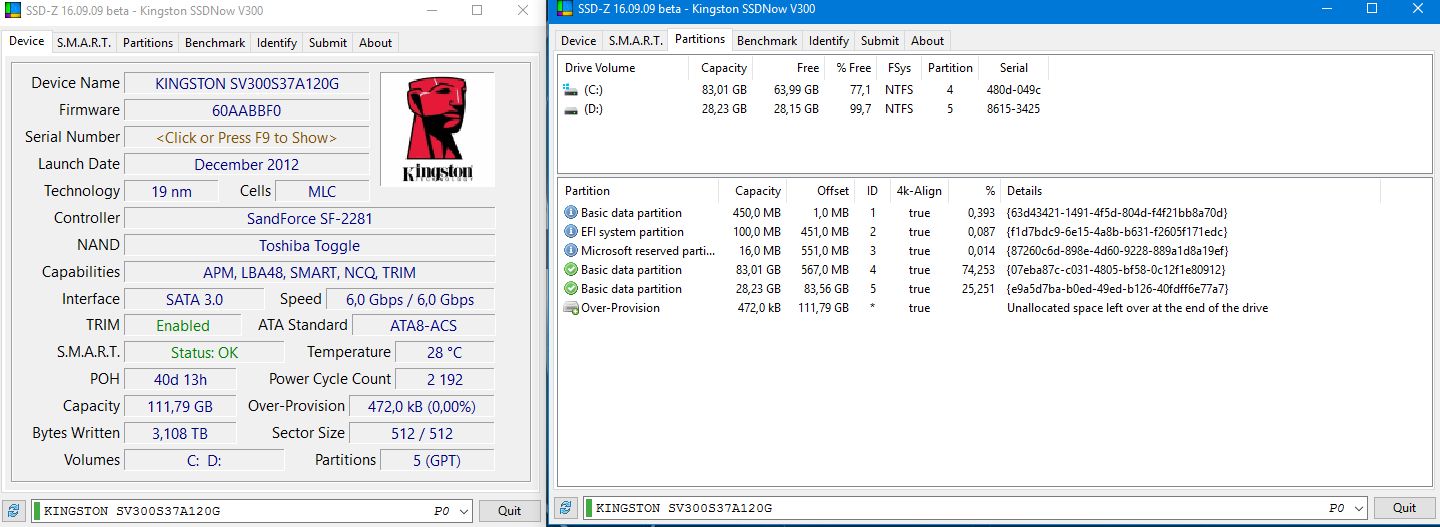Open Identify tab in right window
The width and height of the screenshot is (1440, 527).
[829, 40]
